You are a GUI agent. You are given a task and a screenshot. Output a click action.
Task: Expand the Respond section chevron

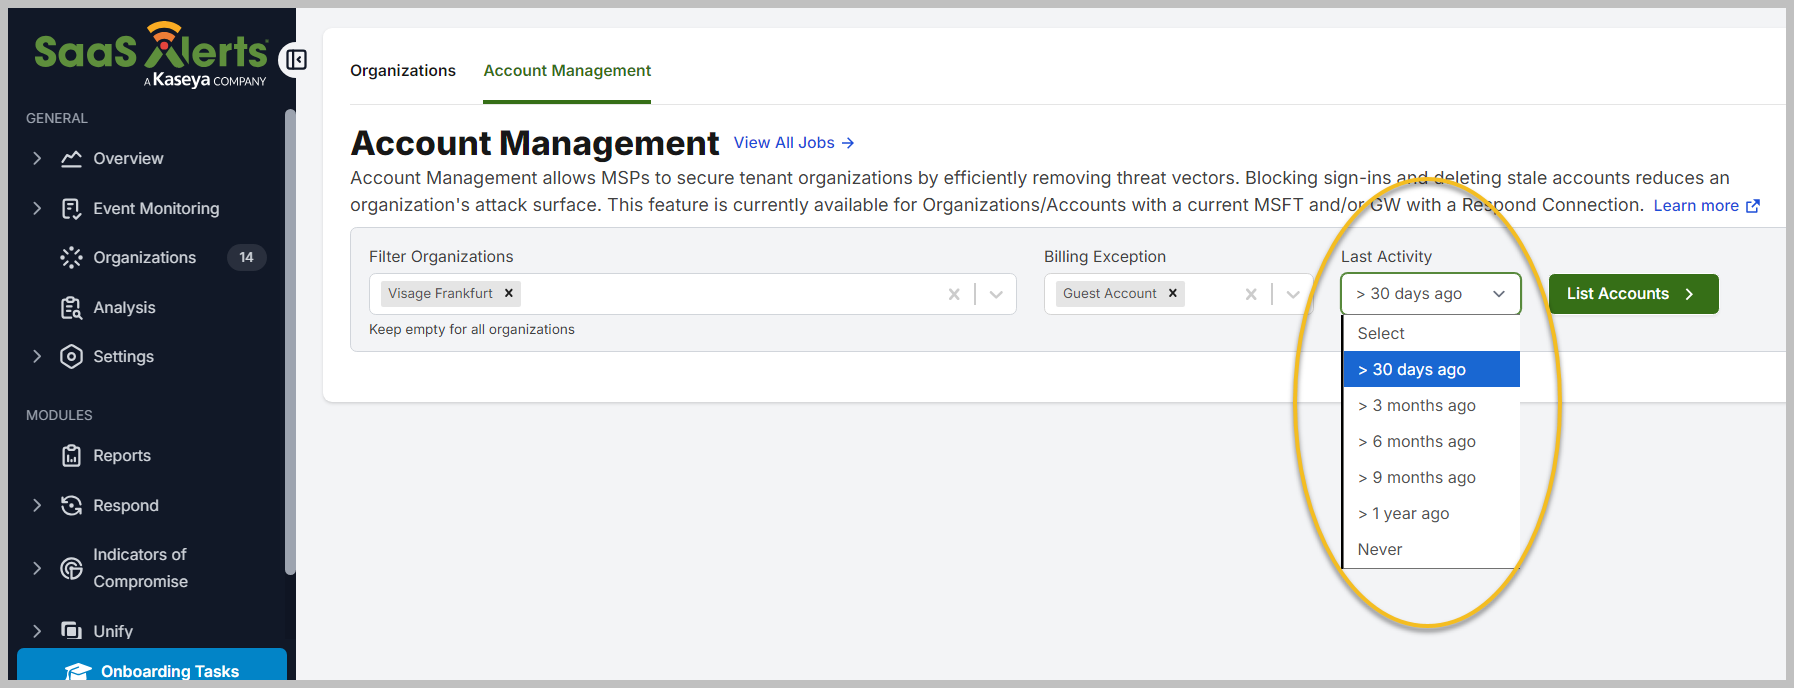click(37, 506)
